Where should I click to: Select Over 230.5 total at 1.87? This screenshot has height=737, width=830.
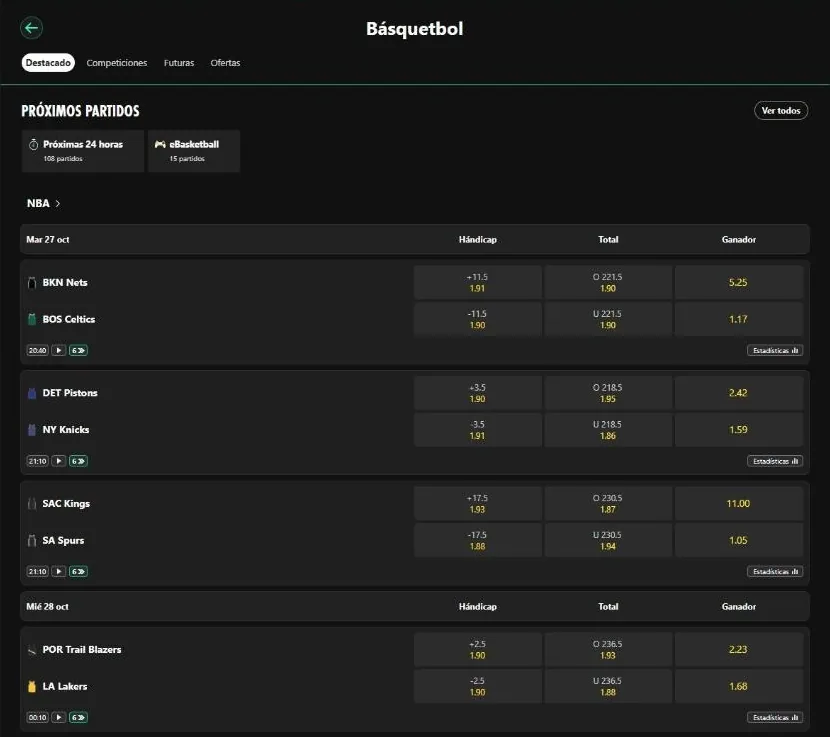click(608, 504)
